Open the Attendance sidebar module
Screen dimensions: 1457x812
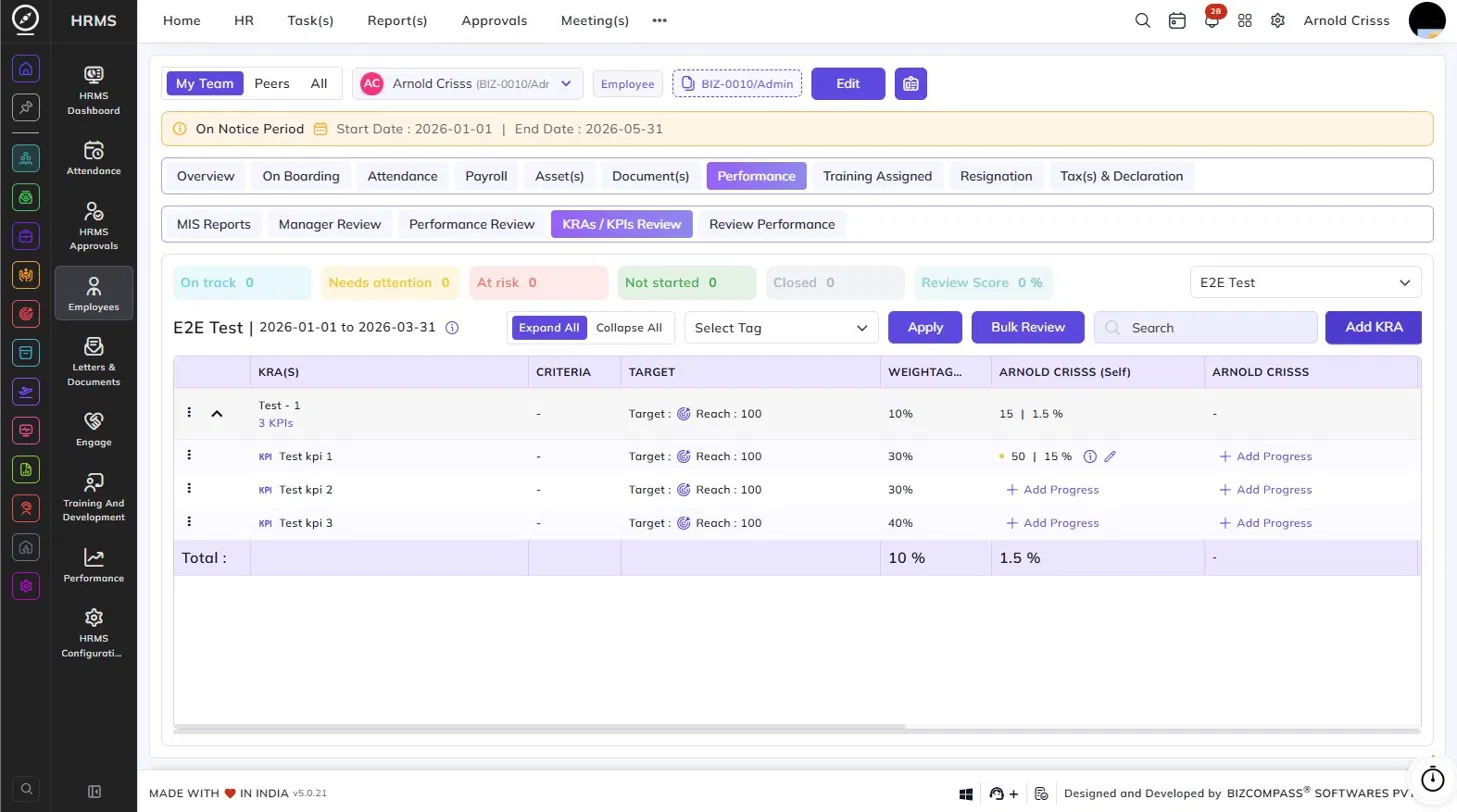pos(94,158)
